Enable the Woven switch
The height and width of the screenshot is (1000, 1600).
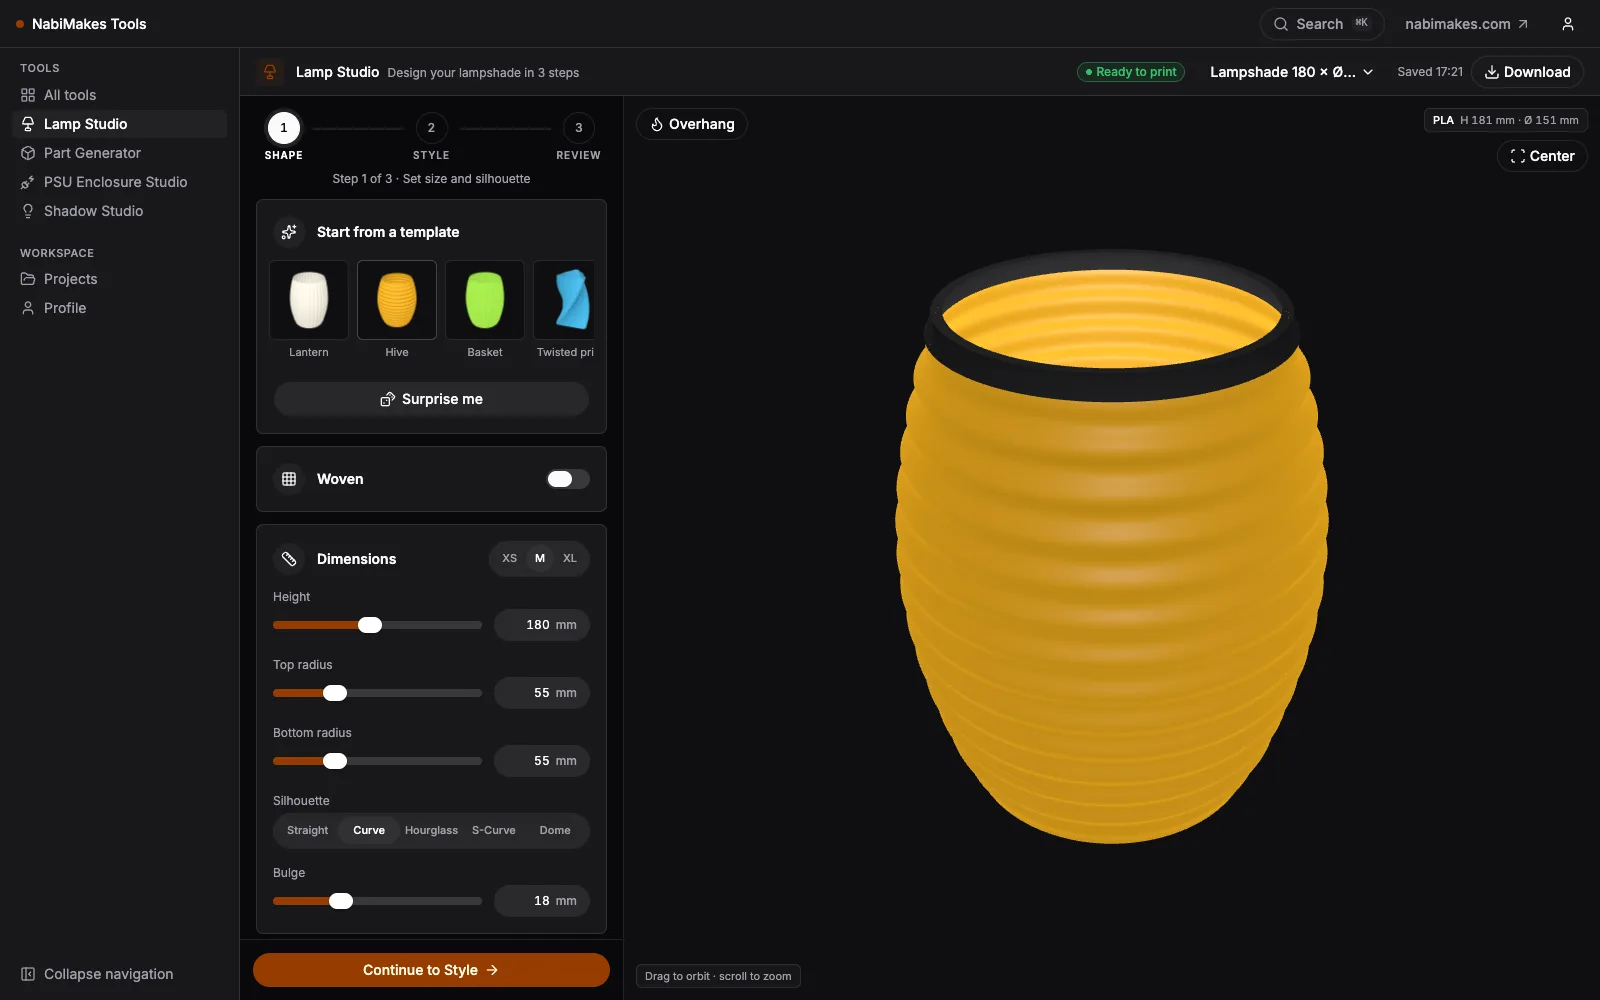coord(567,479)
